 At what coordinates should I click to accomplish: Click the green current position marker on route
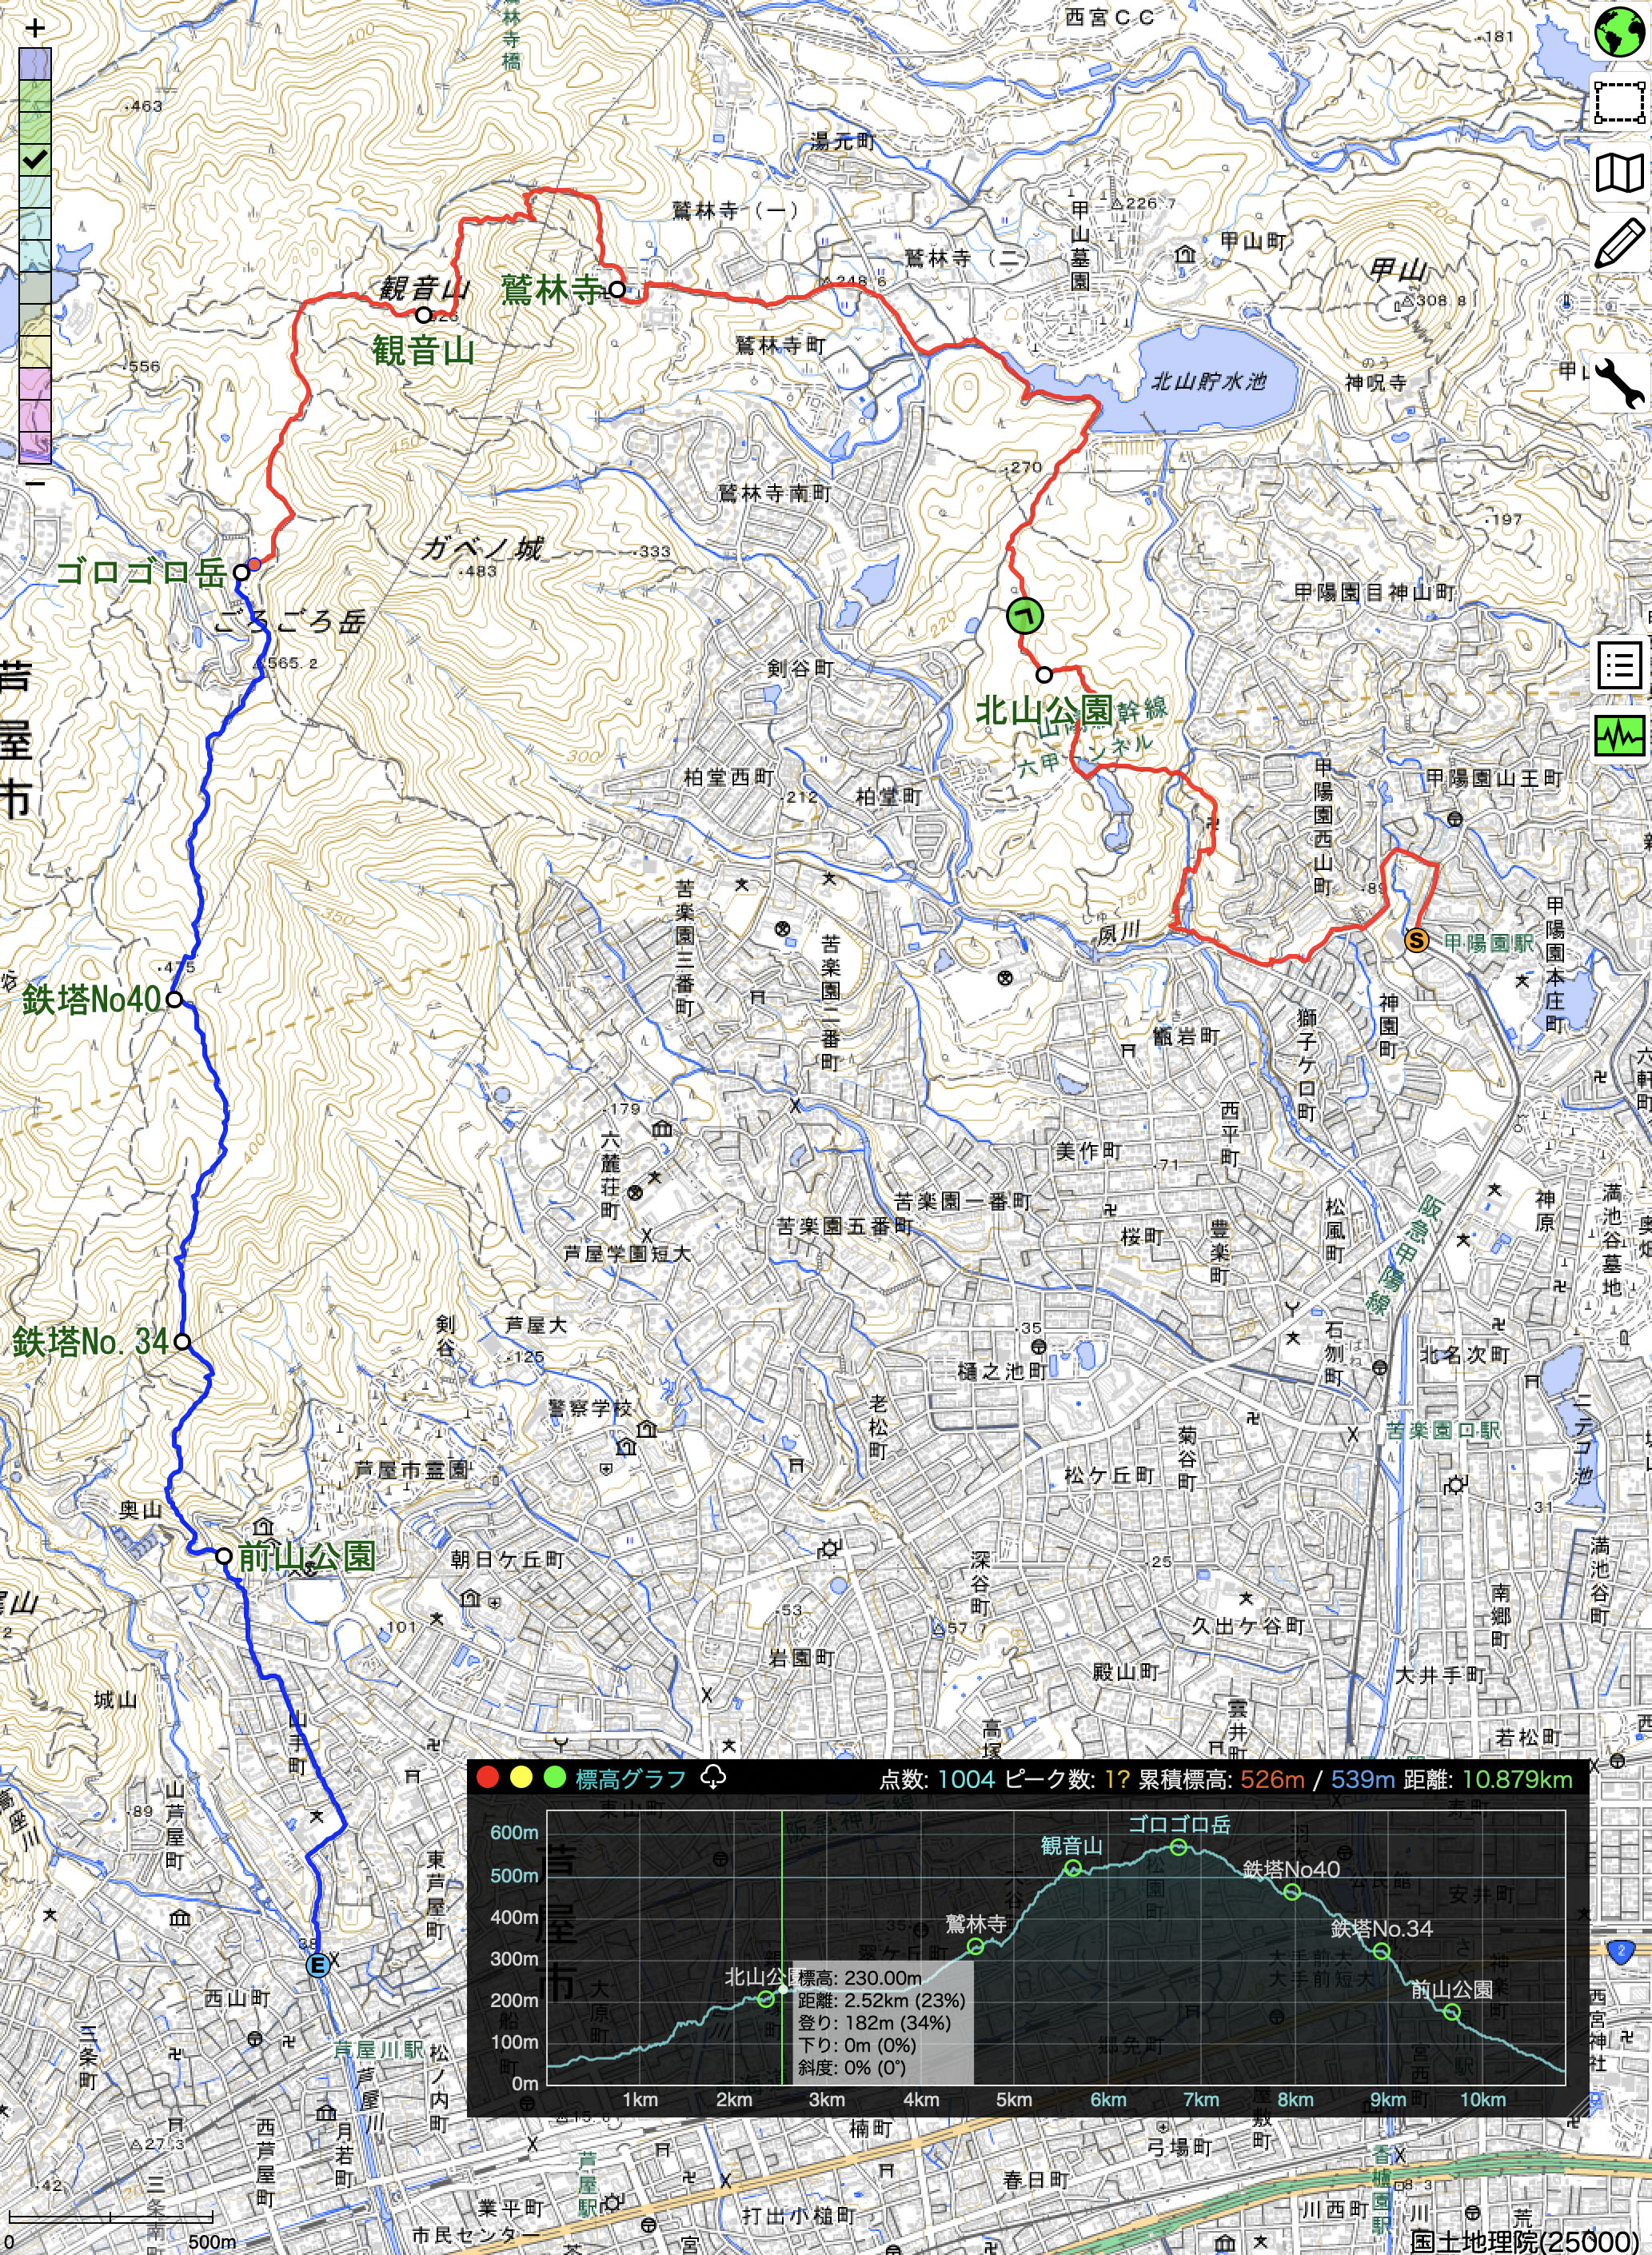pos(1024,616)
